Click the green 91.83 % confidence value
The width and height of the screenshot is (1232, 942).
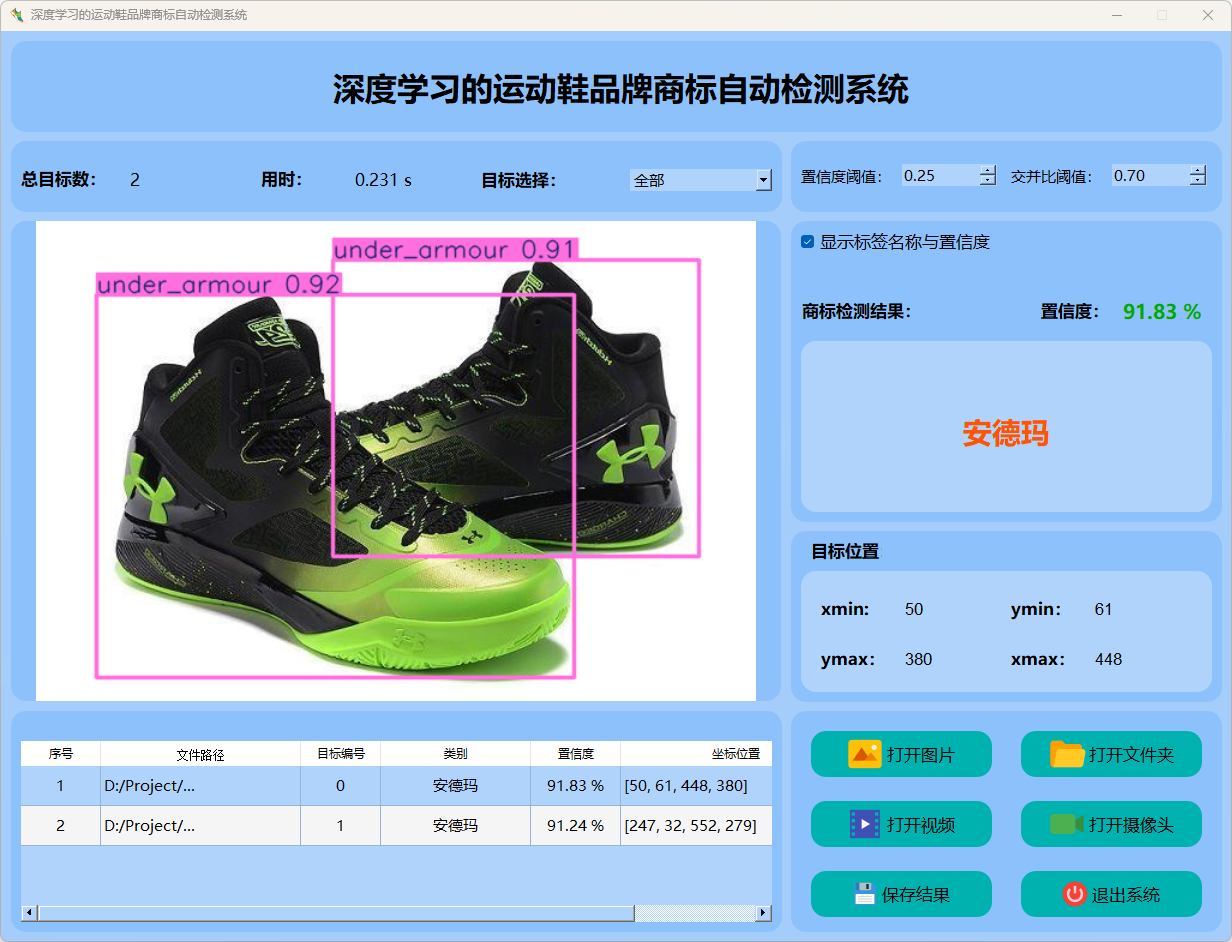(x=1161, y=312)
